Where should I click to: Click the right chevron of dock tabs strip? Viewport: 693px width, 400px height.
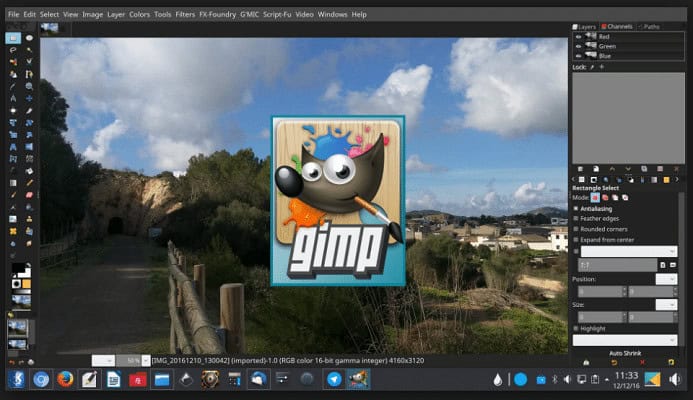pos(677,180)
